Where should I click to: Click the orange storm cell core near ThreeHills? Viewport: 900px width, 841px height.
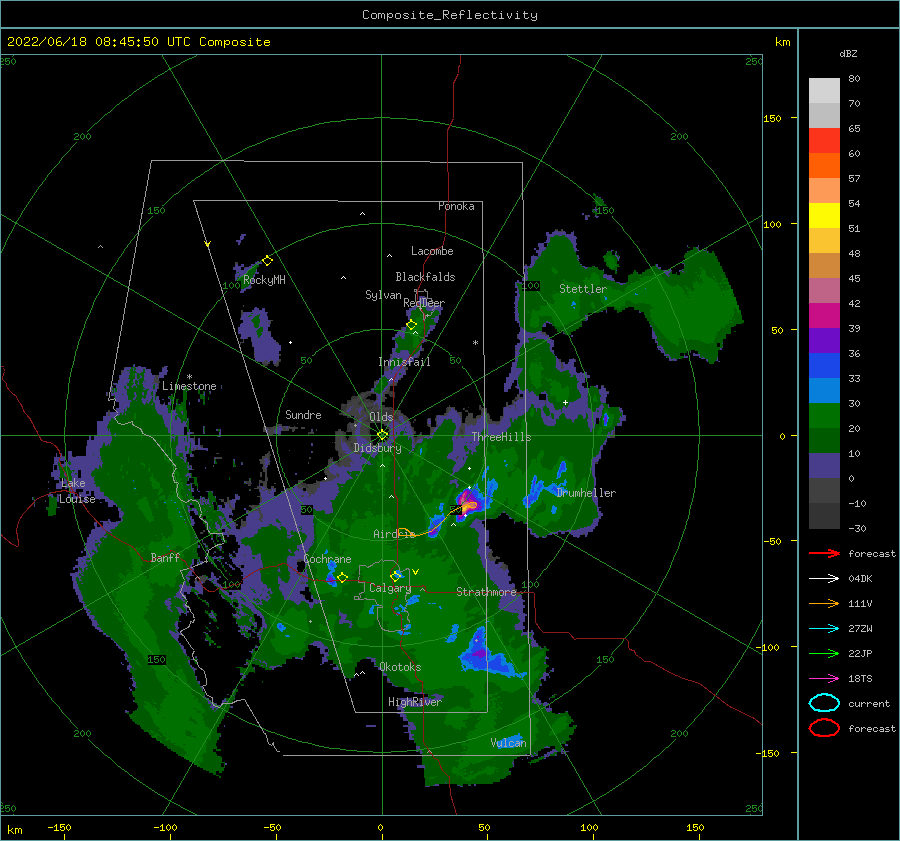[471, 506]
